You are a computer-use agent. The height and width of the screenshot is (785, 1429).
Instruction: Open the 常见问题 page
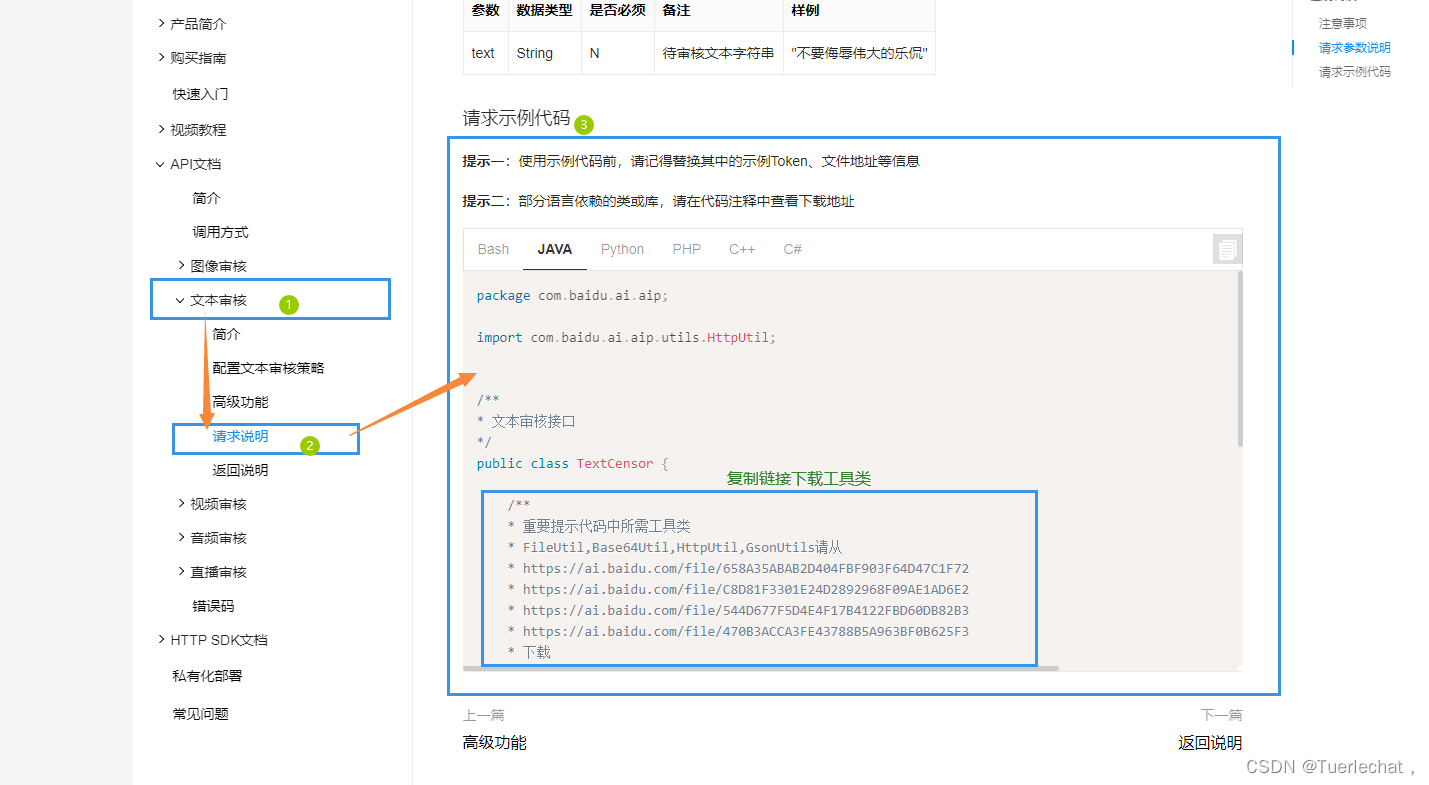[x=200, y=714]
